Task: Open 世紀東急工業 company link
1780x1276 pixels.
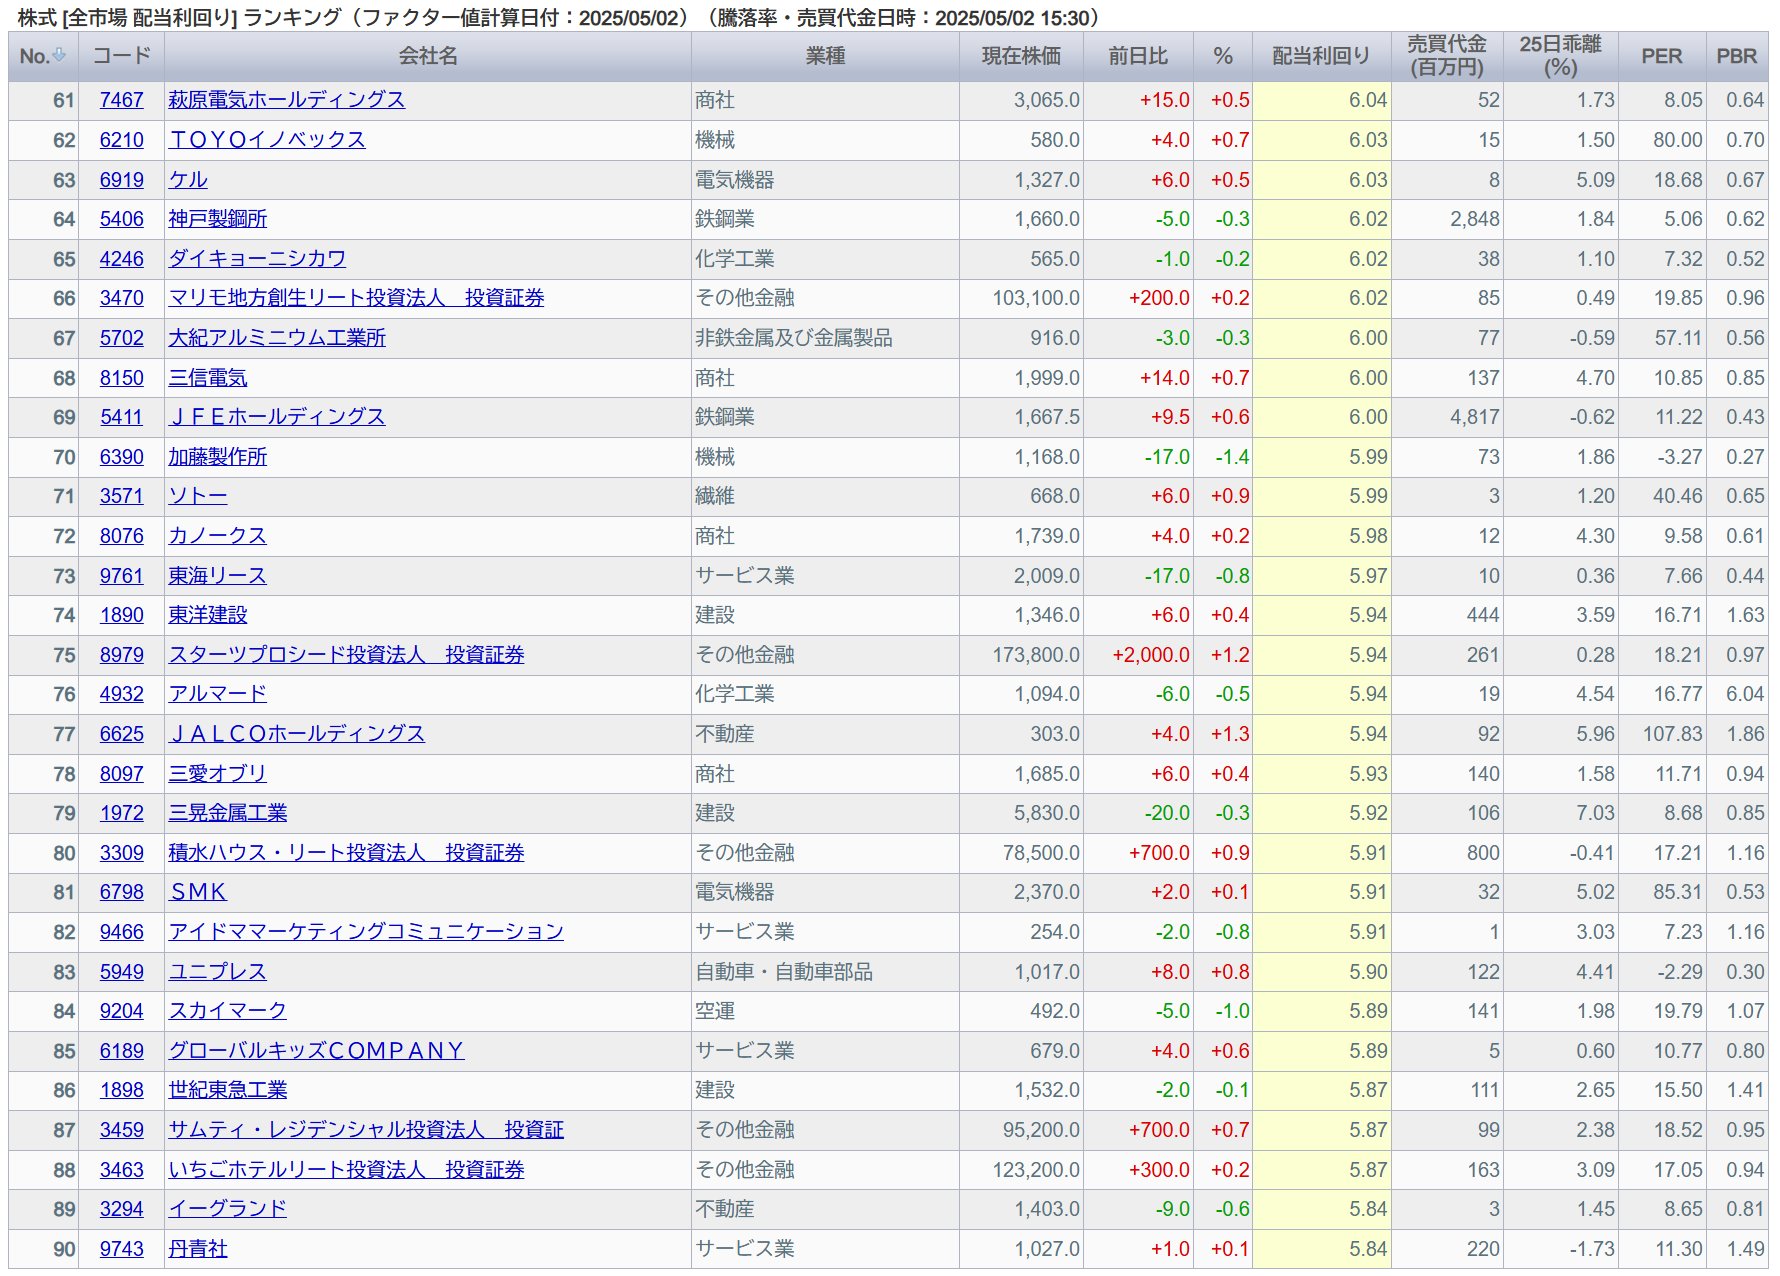Action: pos(228,1090)
